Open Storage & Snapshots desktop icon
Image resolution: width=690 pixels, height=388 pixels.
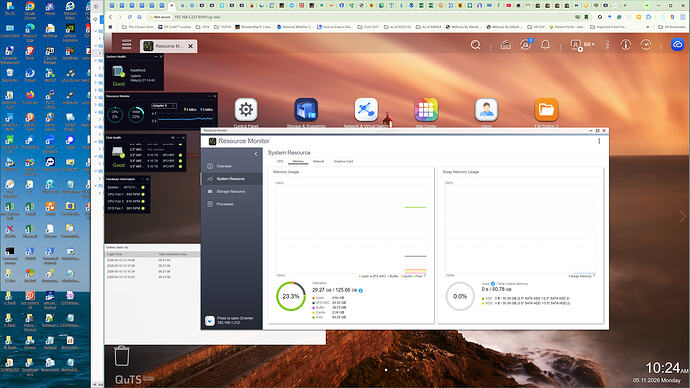pos(306,110)
